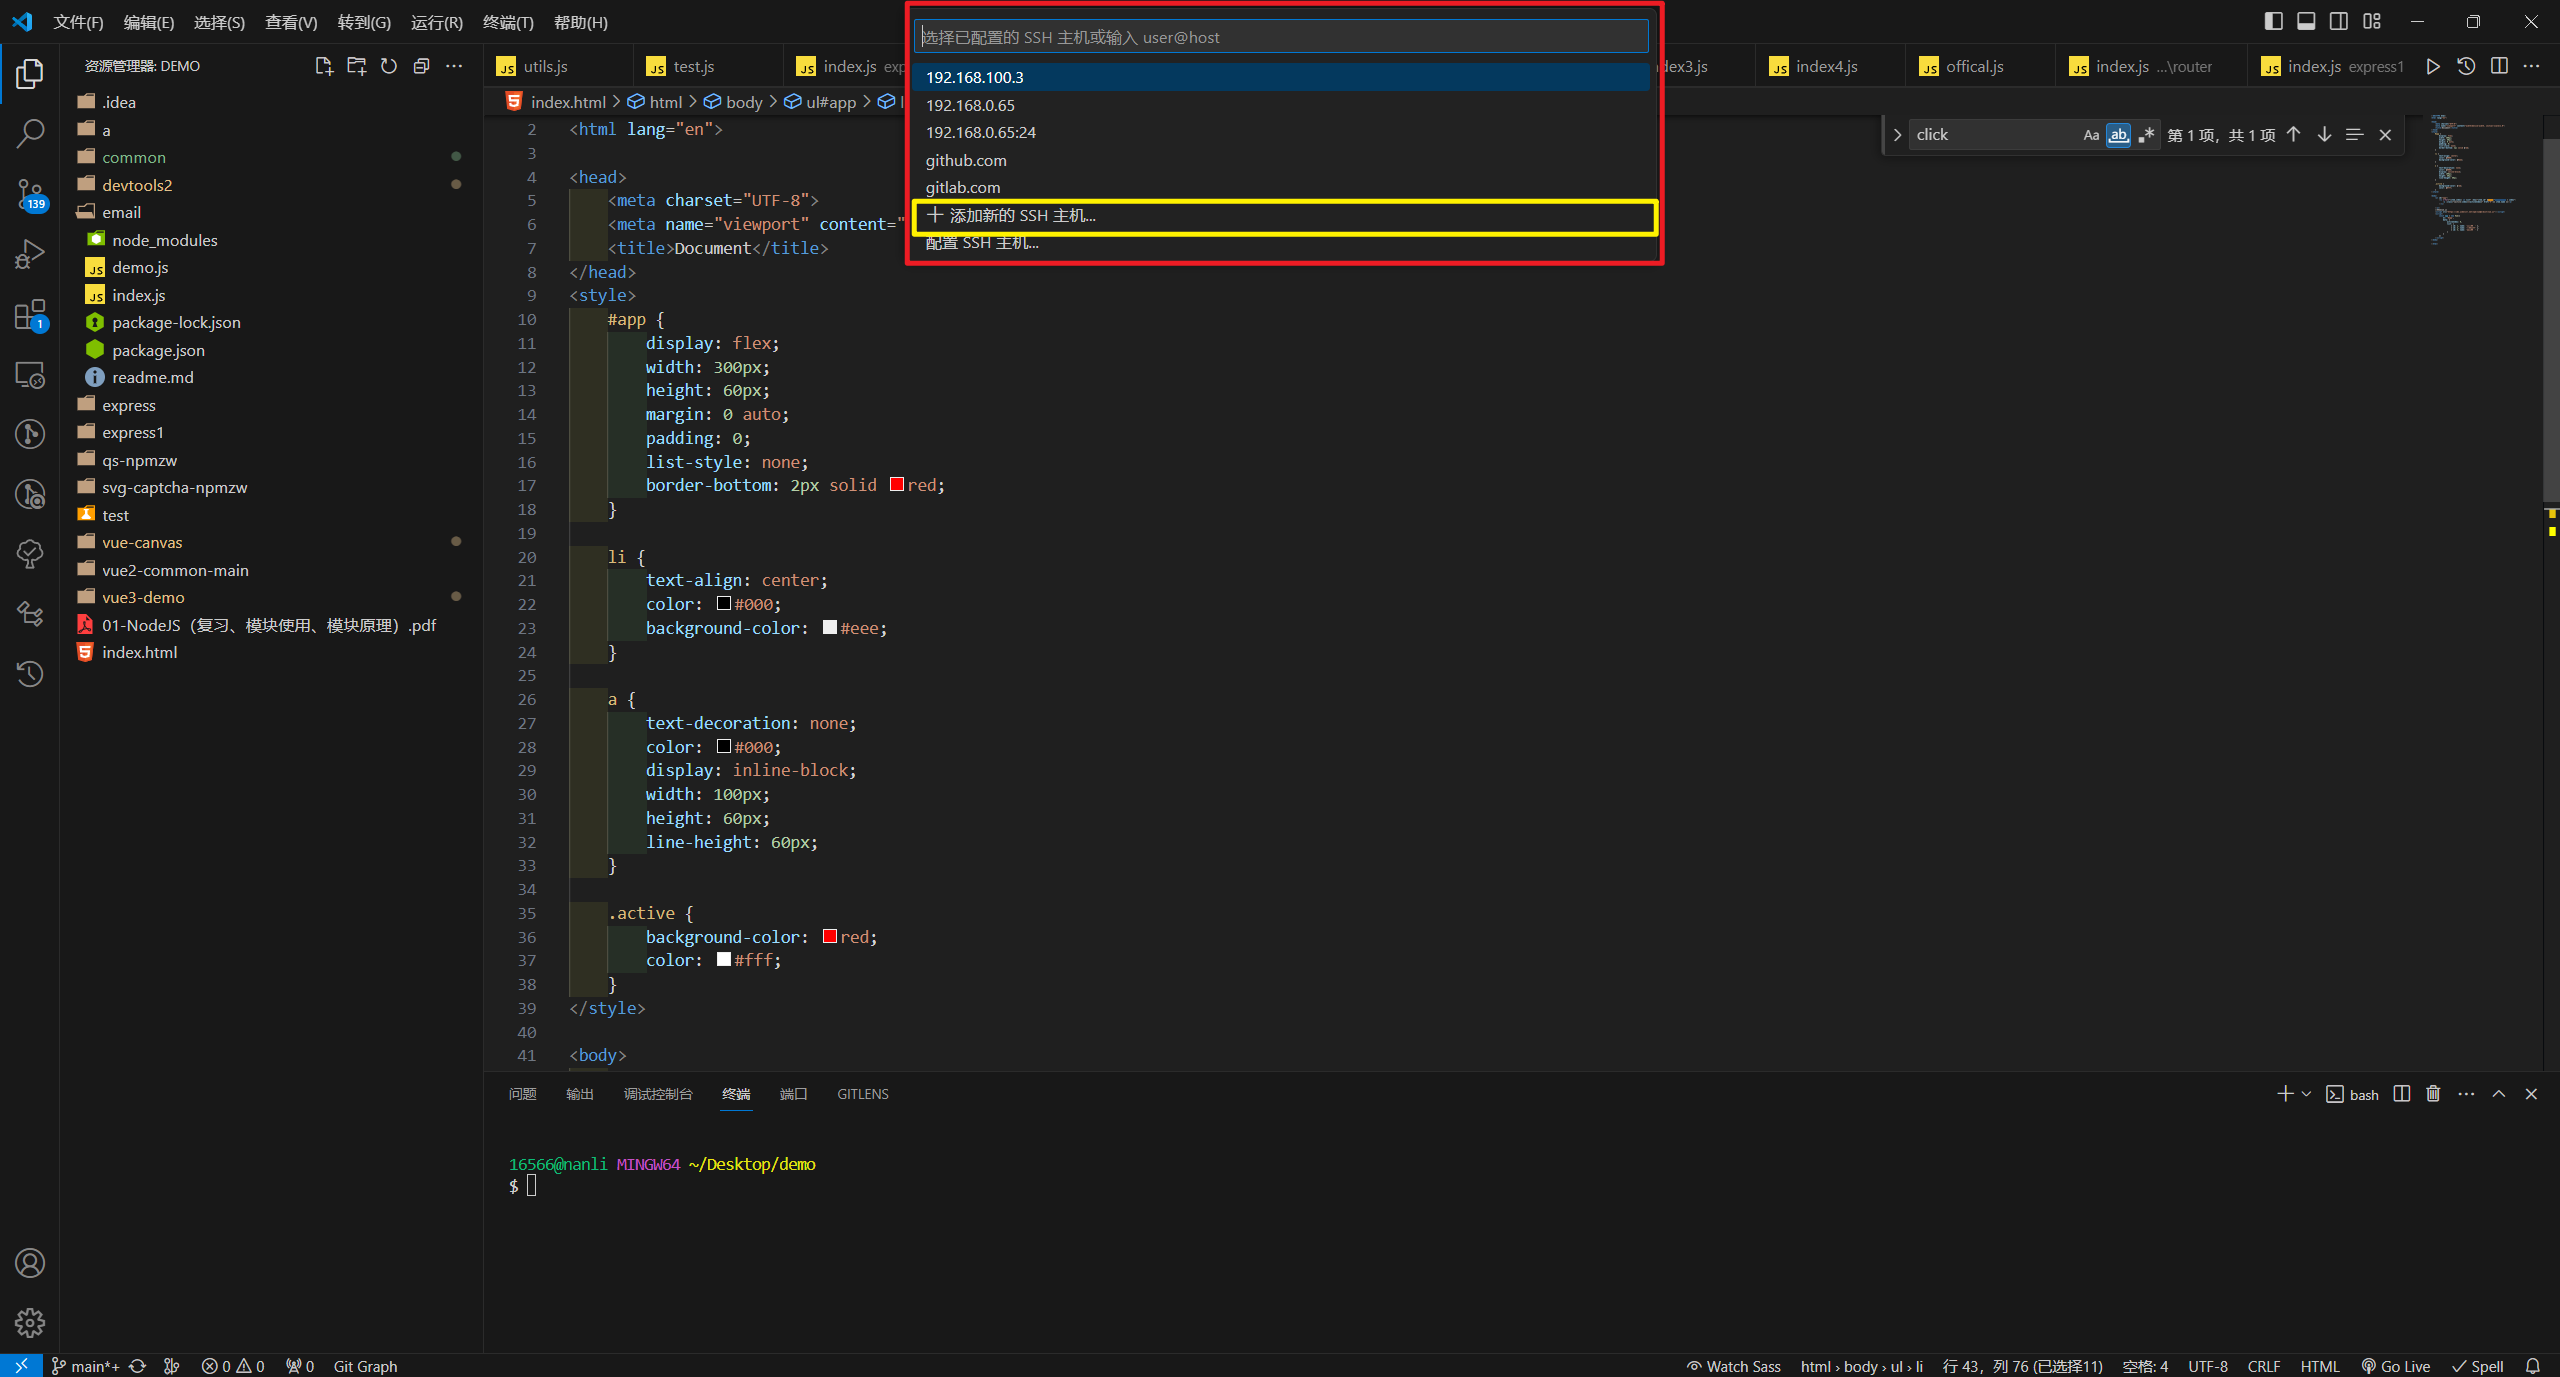Open the new terminal launch profile dropdown
This screenshot has height=1377, width=2560.
coord(2307,1094)
